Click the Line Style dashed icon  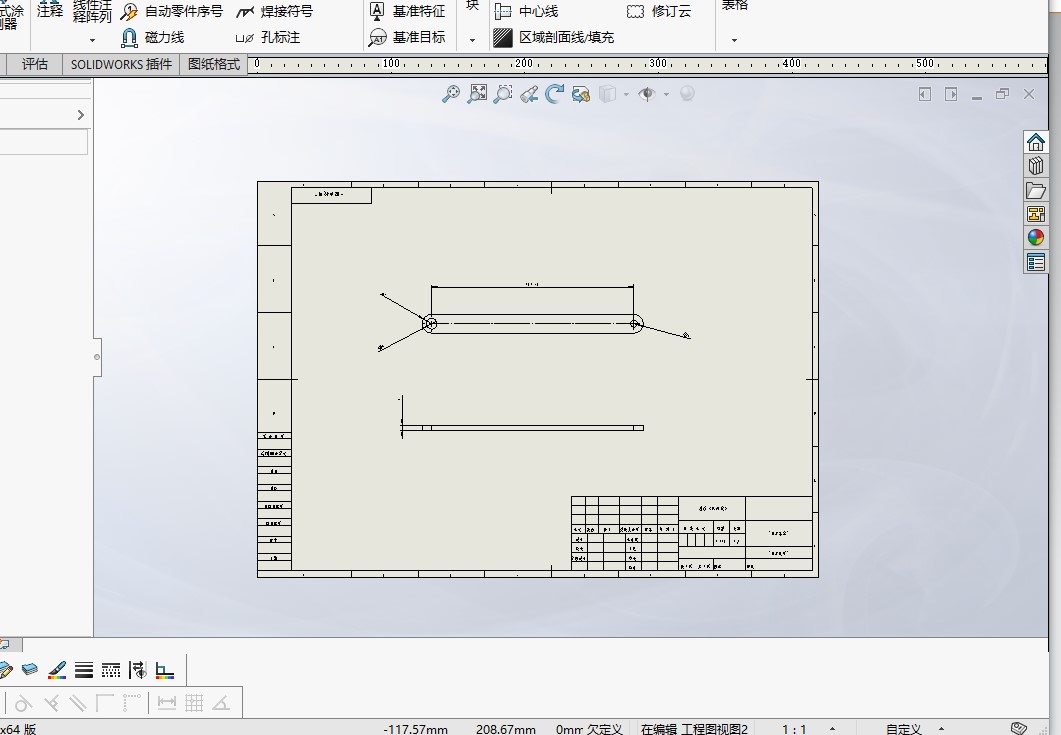111,670
